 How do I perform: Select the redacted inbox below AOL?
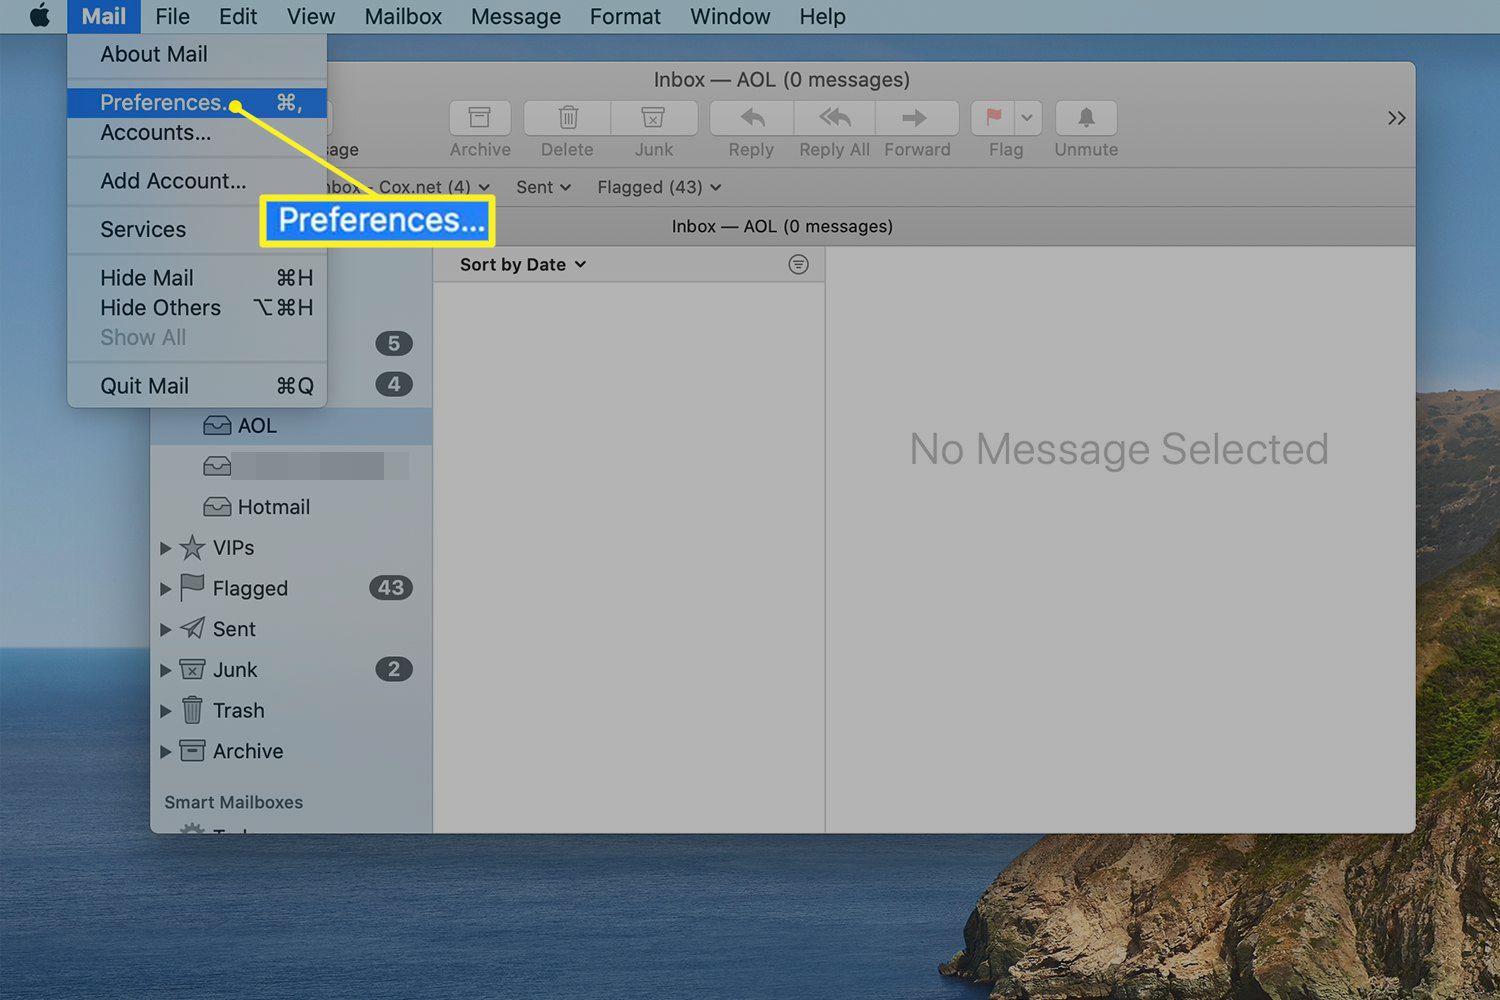coord(291,466)
